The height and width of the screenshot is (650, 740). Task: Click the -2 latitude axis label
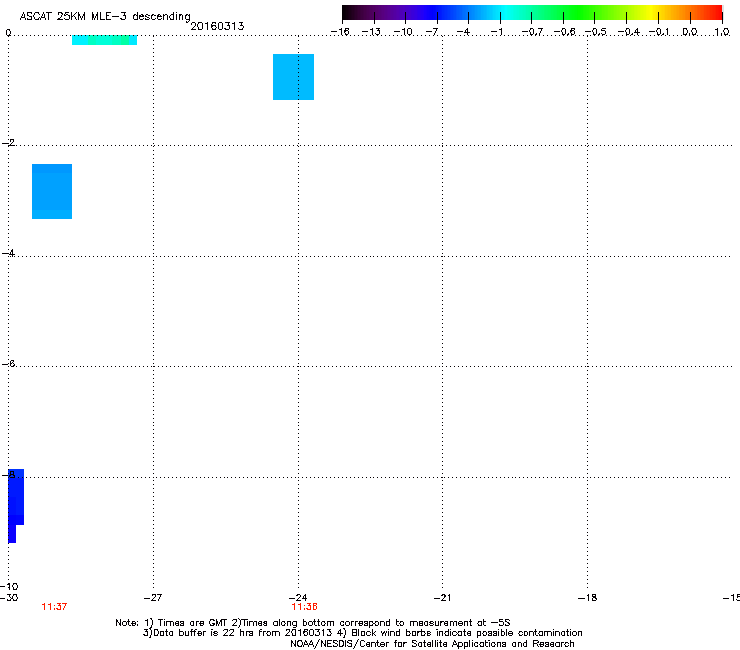[8, 143]
